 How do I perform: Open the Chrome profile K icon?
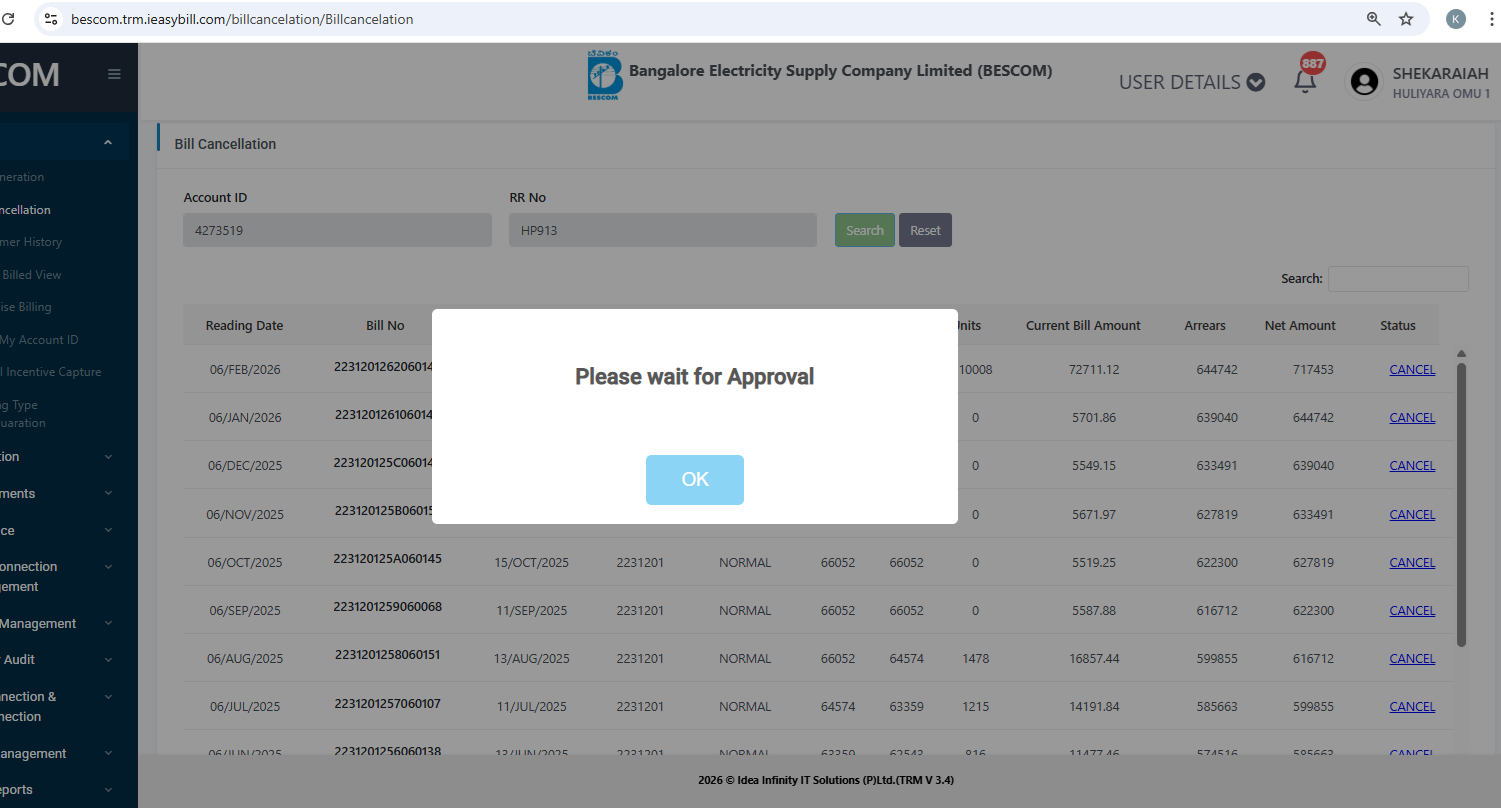coord(1456,19)
